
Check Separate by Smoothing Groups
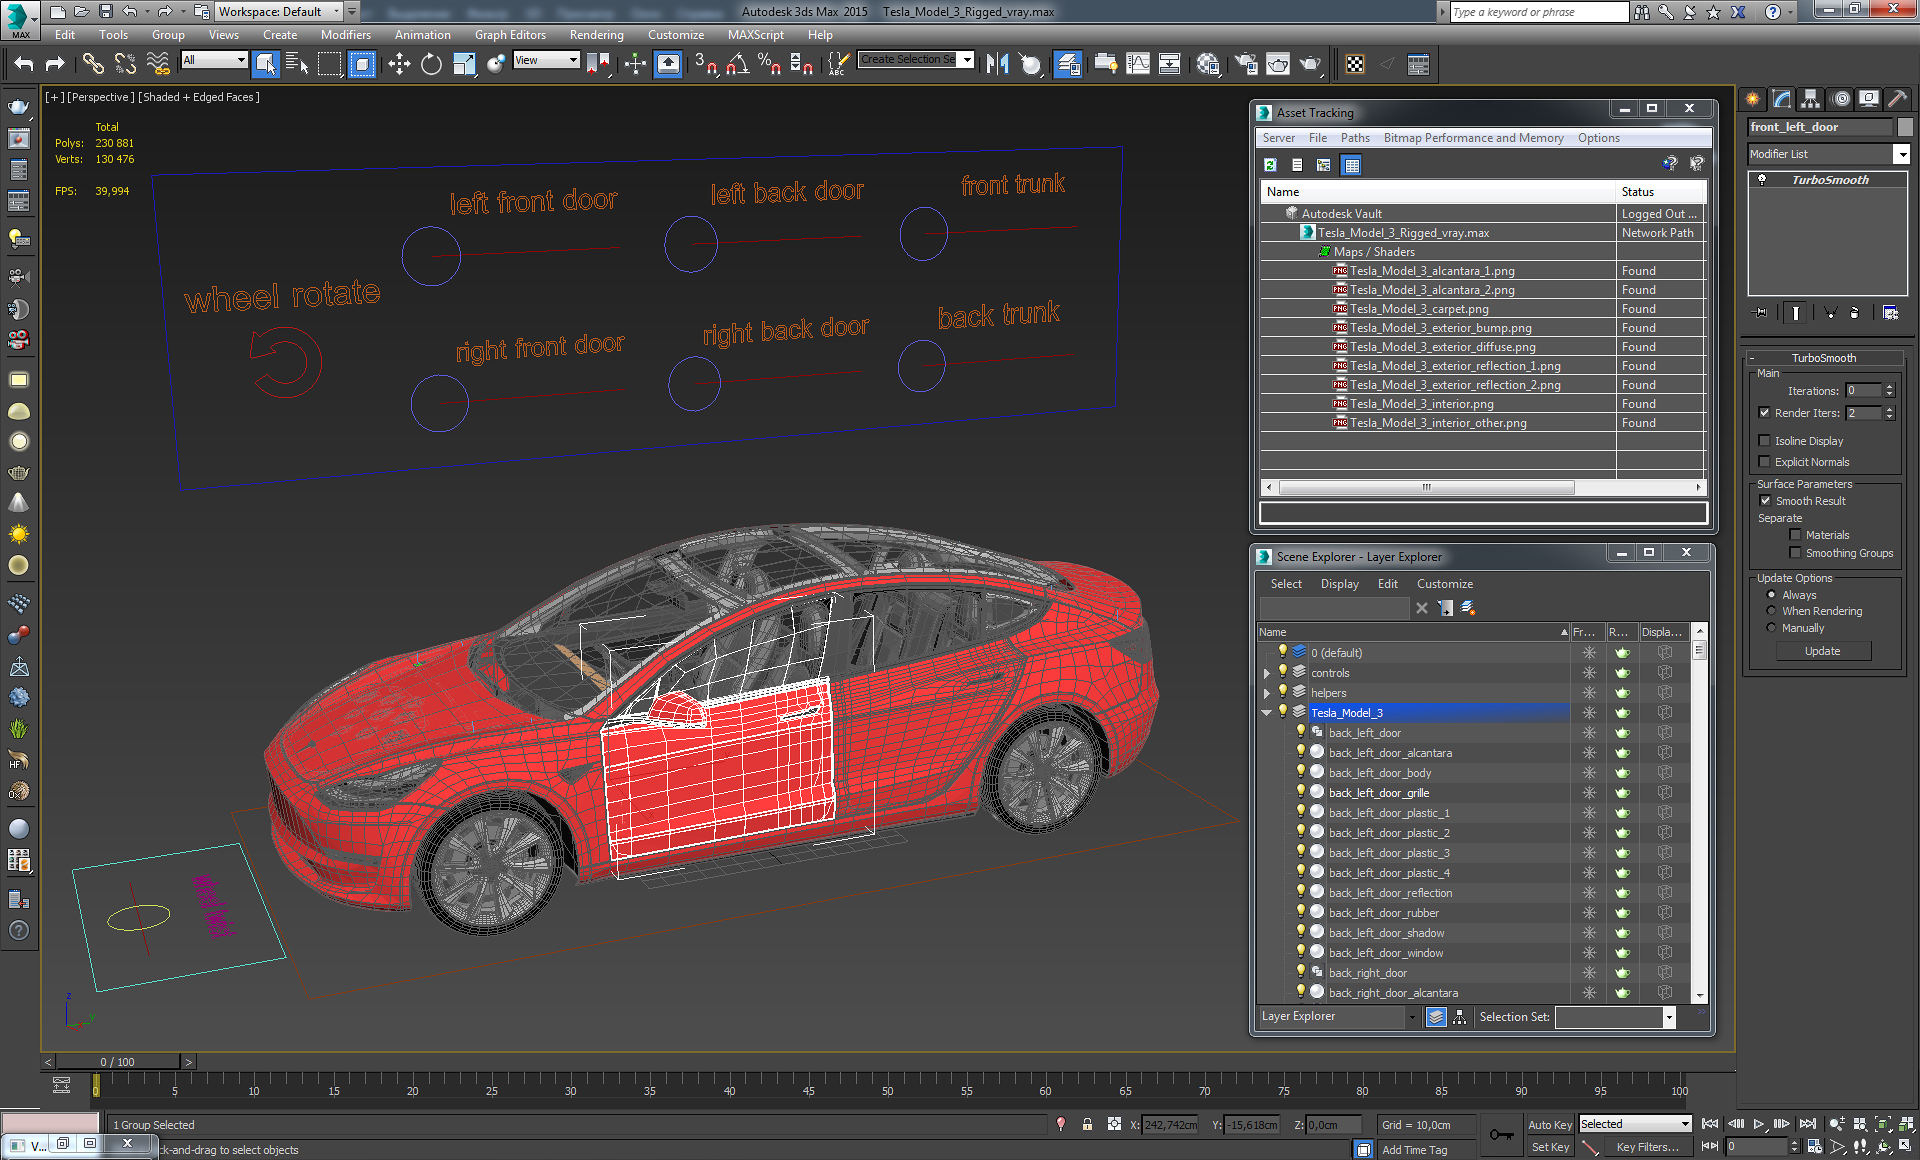click(x=1795, y=553)
